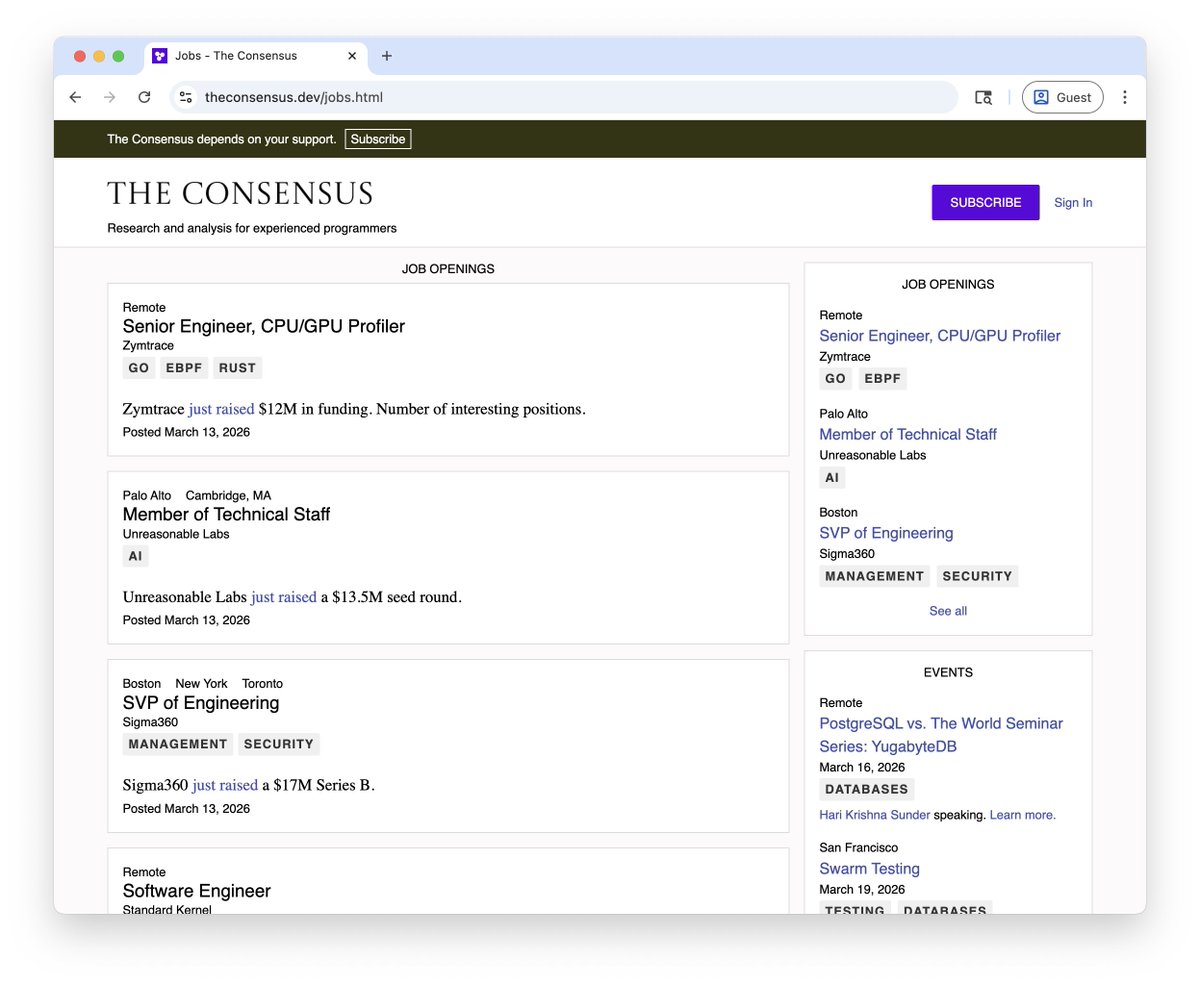
Task: Click main SVP of Engineering title
Action: pyautogui.click(x=201, y=703)
